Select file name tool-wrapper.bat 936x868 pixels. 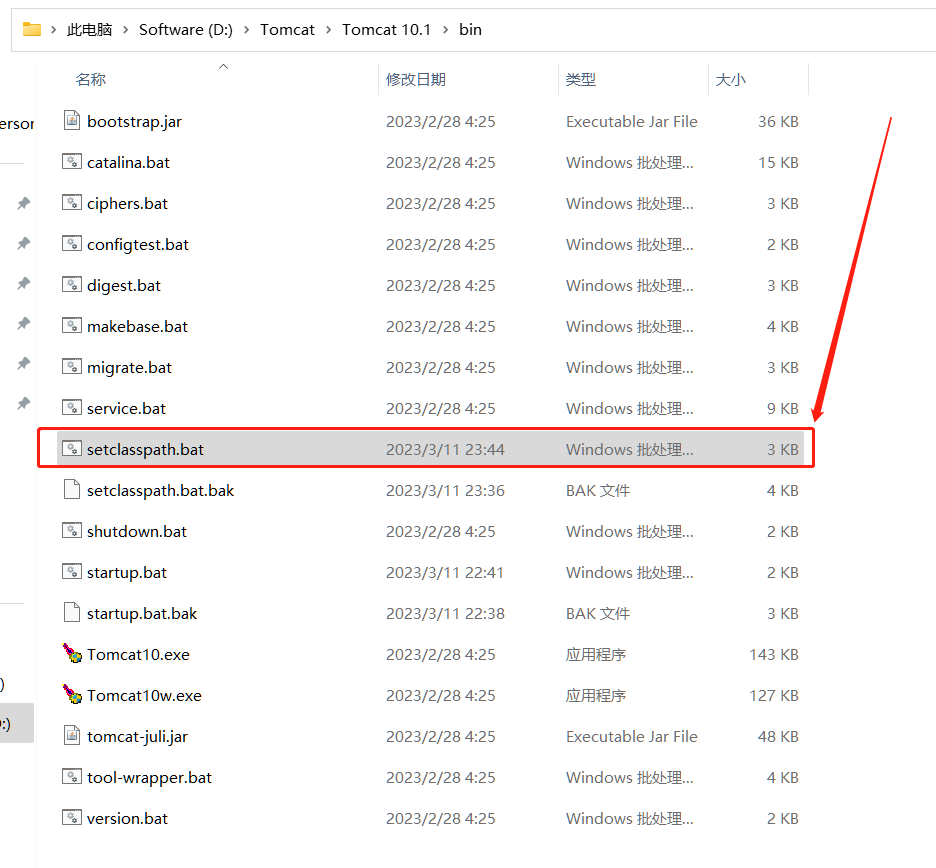click(x=149, y=778)
